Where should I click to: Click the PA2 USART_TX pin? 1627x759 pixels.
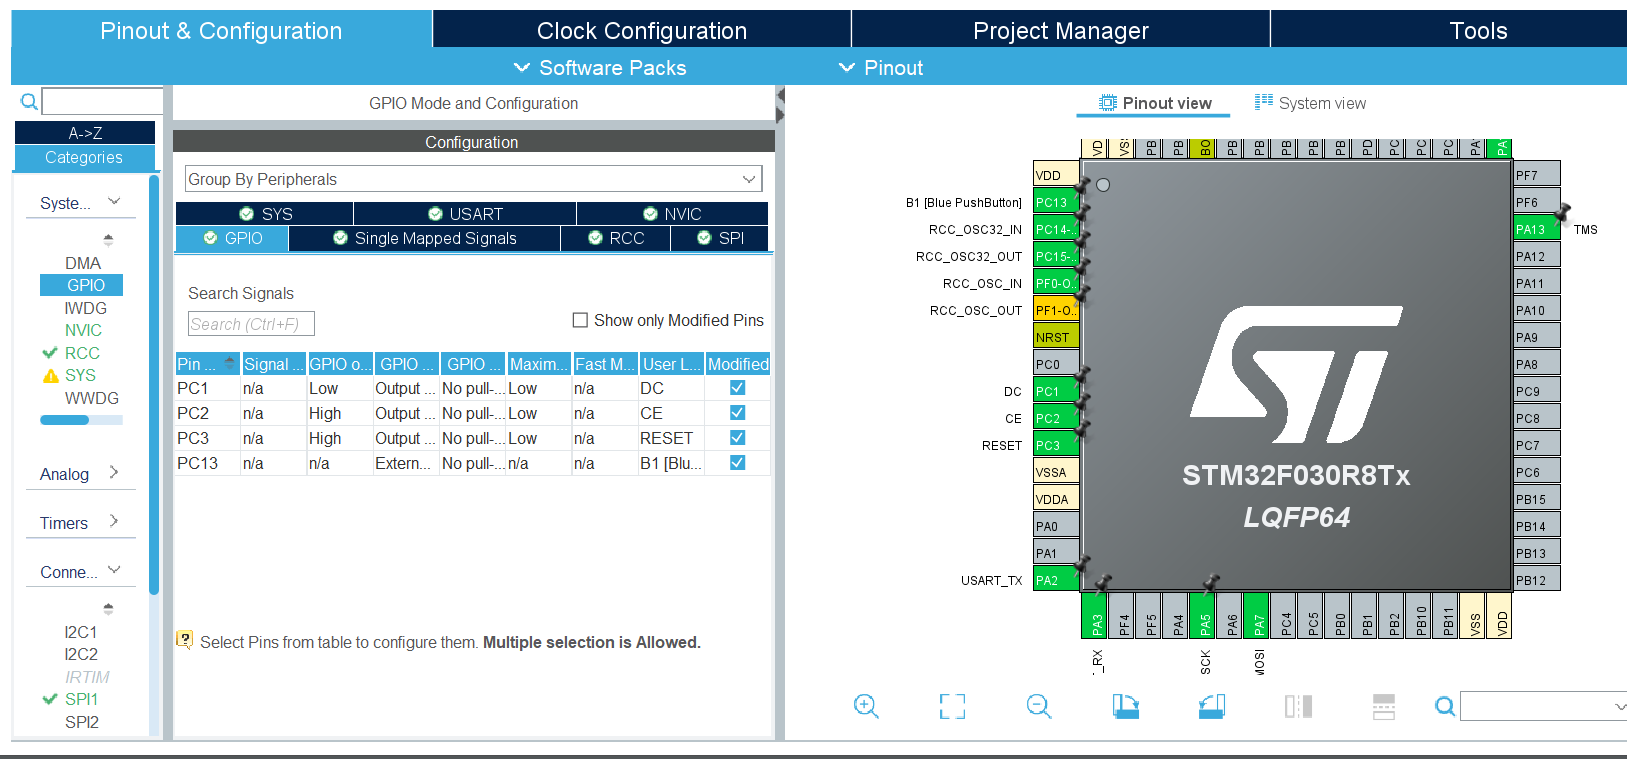coord(1055,580)
